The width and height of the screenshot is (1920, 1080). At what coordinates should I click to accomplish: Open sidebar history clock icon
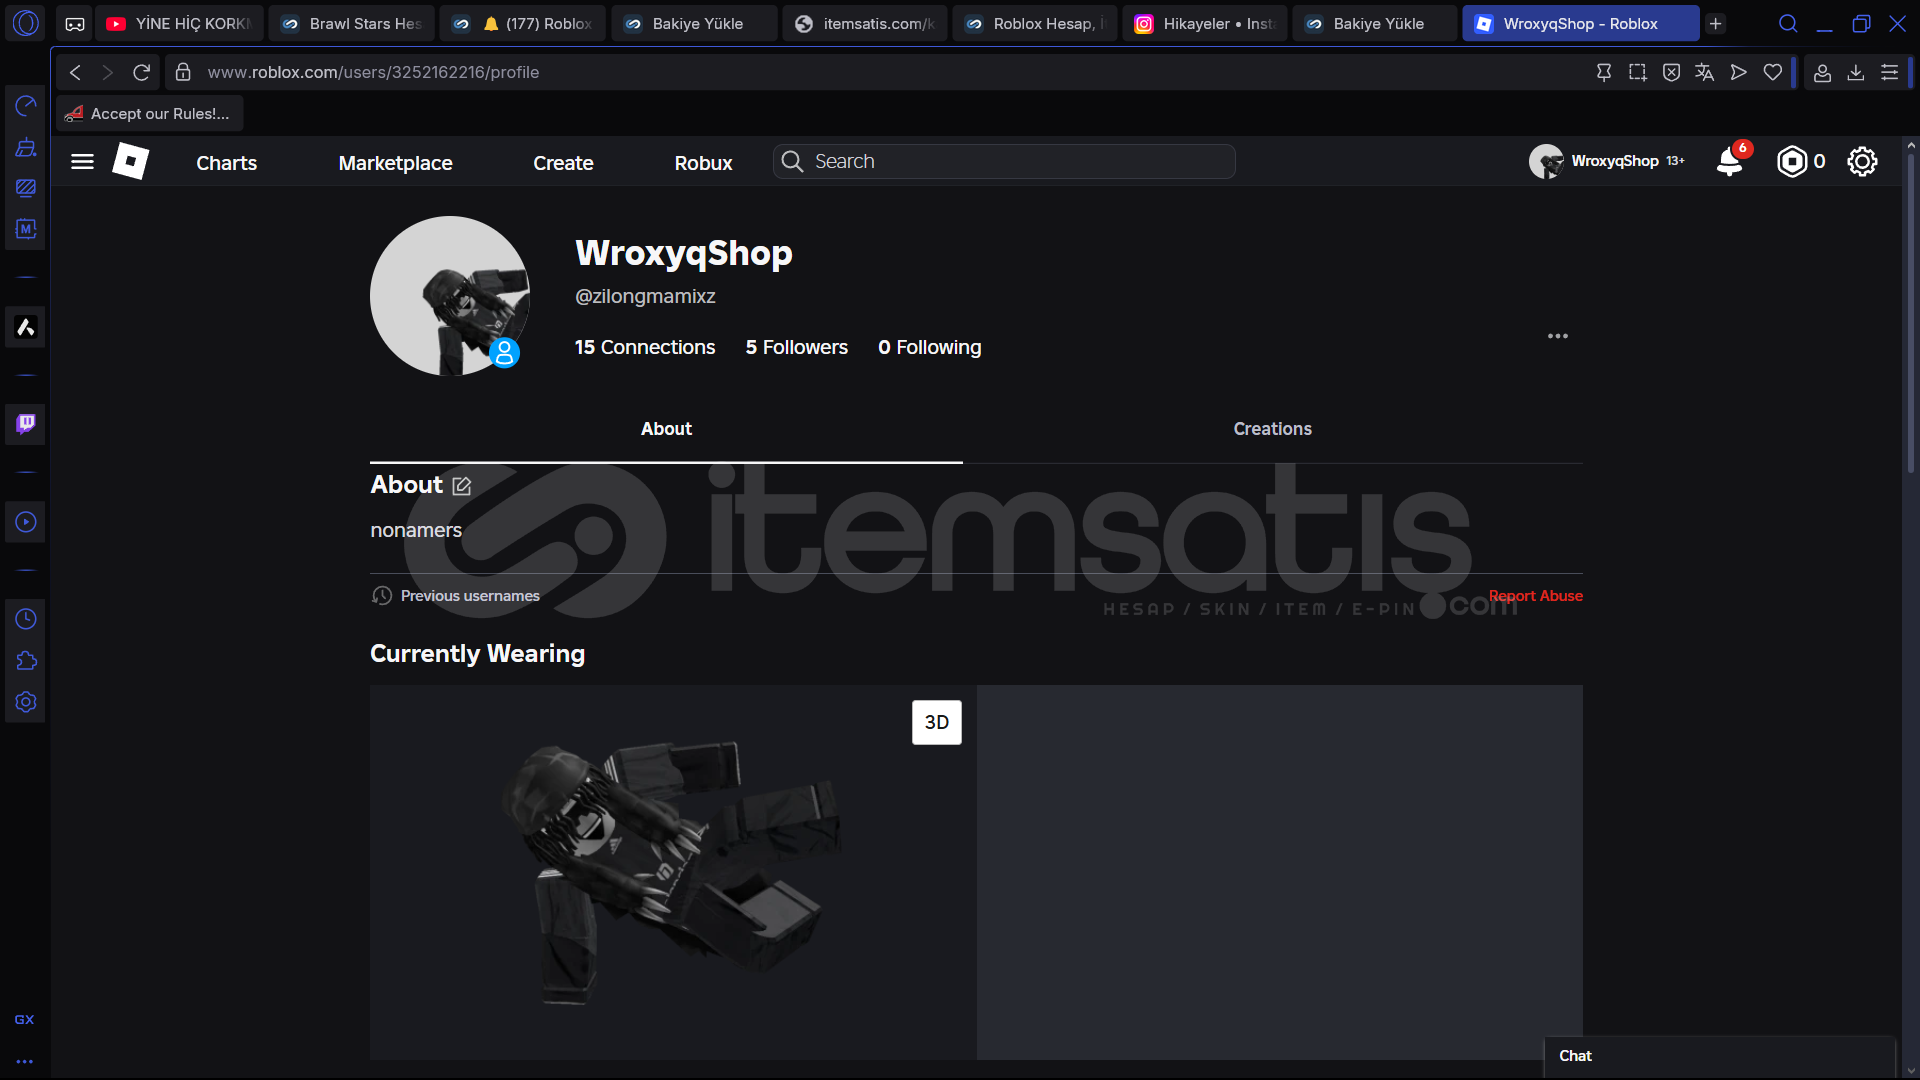click(x=26, y=619)
